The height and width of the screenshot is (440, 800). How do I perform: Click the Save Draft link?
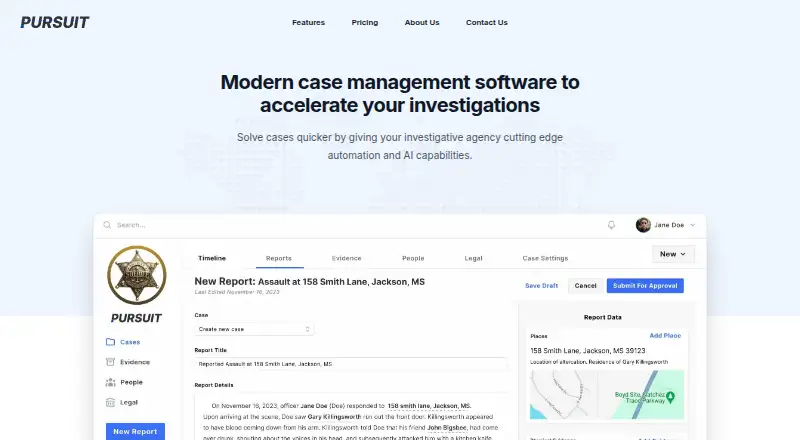click(541, 286)
